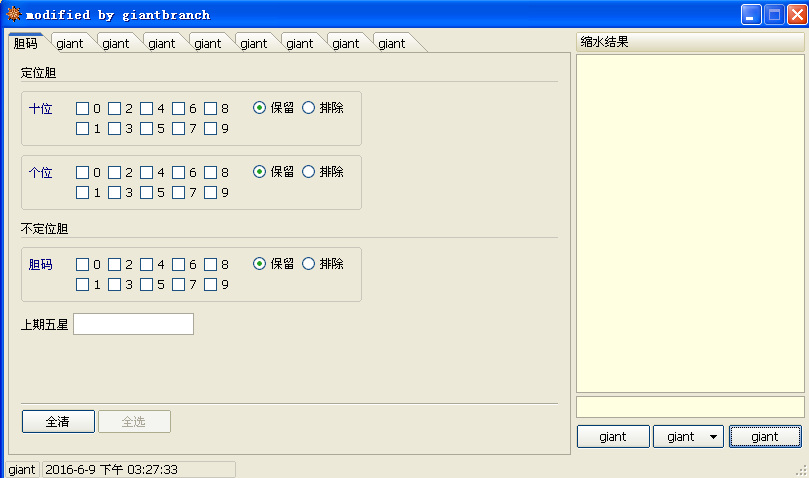Enable digit 4 for 个位
Viewport: 809px width, 478px height.
pyautogui.click(x=147, y=172)
